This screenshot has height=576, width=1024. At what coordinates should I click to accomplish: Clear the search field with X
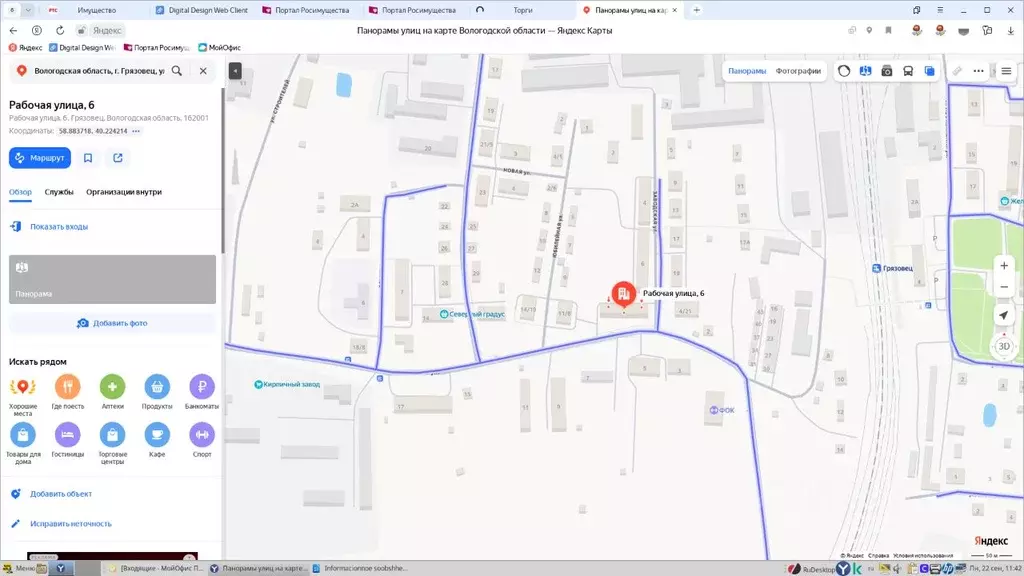(x=203, y=71)
